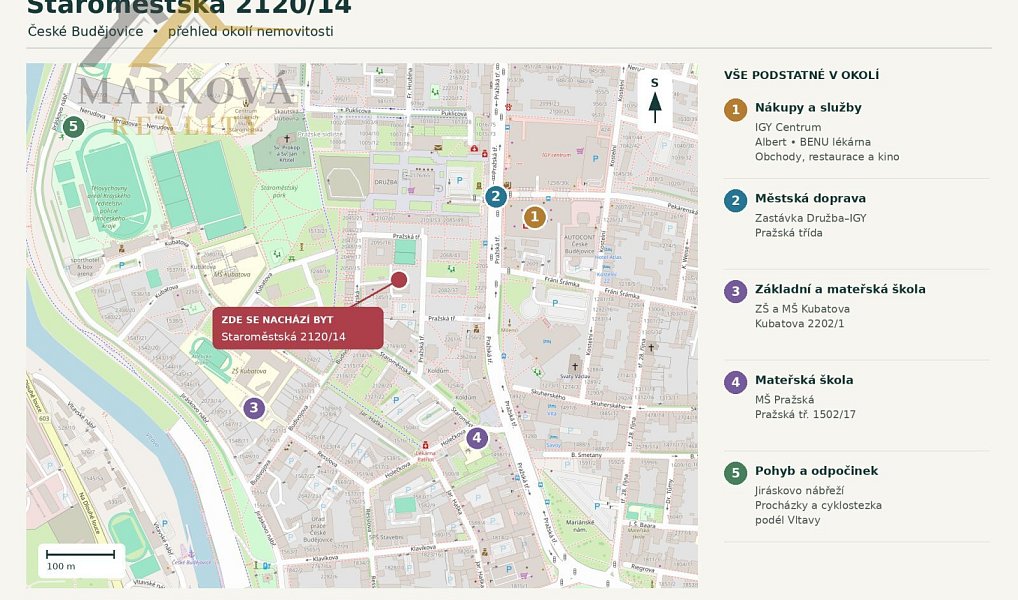This screenshot has height=600, width=1018.
Task: Click the orange marker 1 on the map
Action: click(x=534, y=217)
